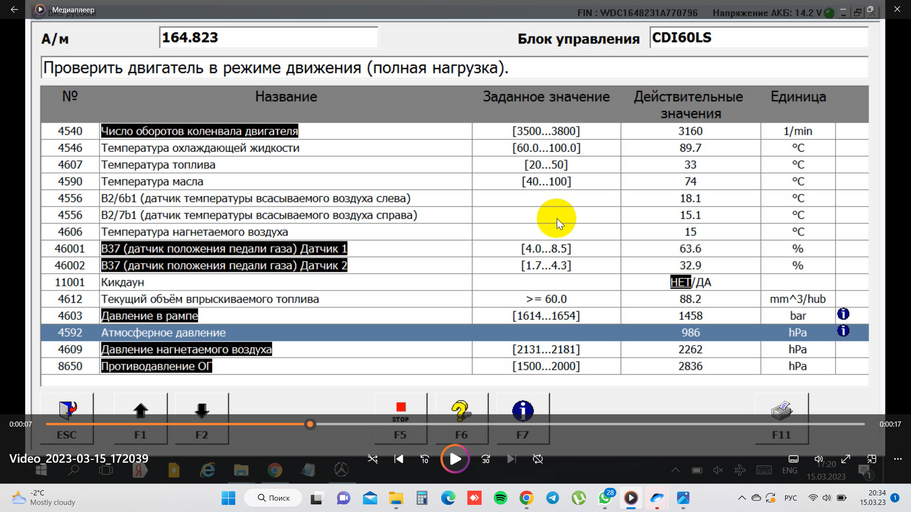Skip forward 30 seconds
Viewport: 911px width, 512px height.
tap(485, 459)
